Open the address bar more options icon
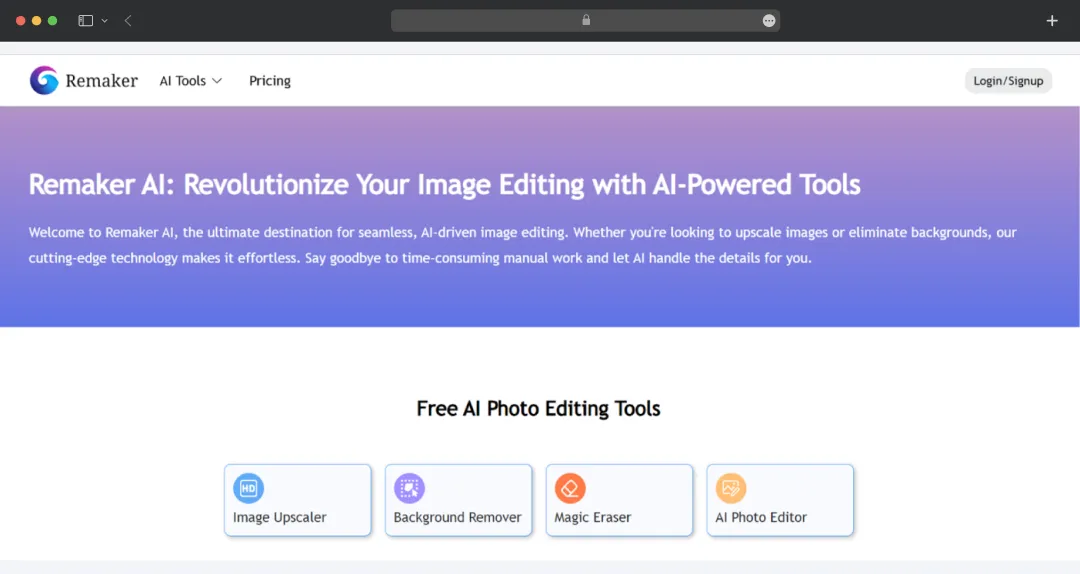The width and height of the screenshot is (1080, 574). tap(769, 21)
